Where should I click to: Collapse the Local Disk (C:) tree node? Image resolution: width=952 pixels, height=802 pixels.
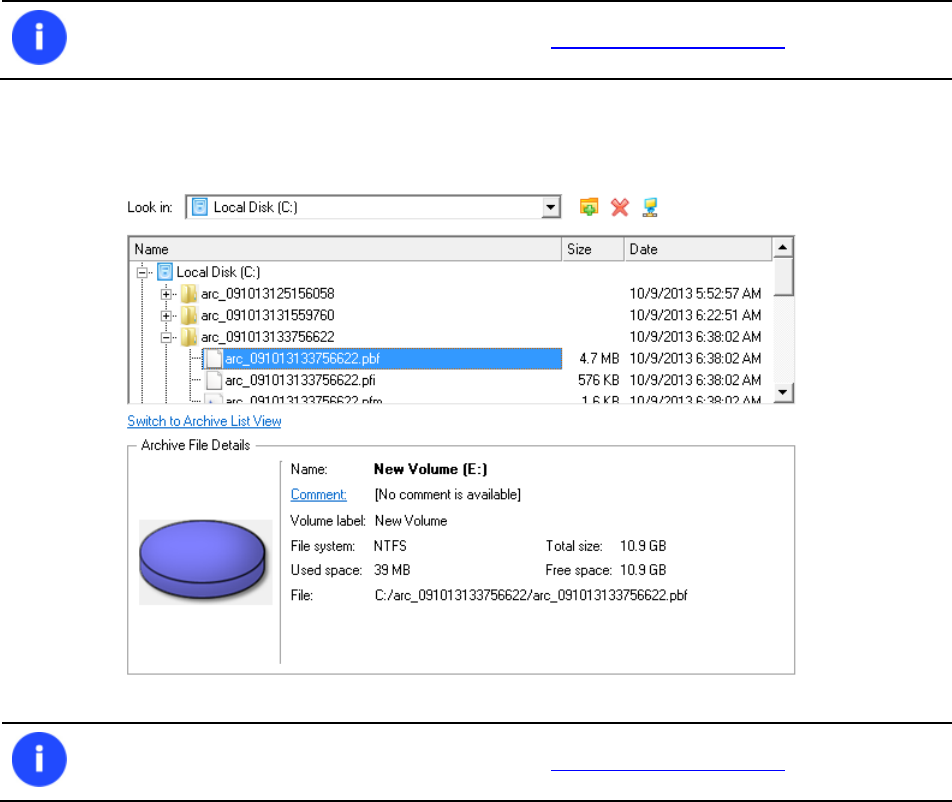click(x=142, y=272)
